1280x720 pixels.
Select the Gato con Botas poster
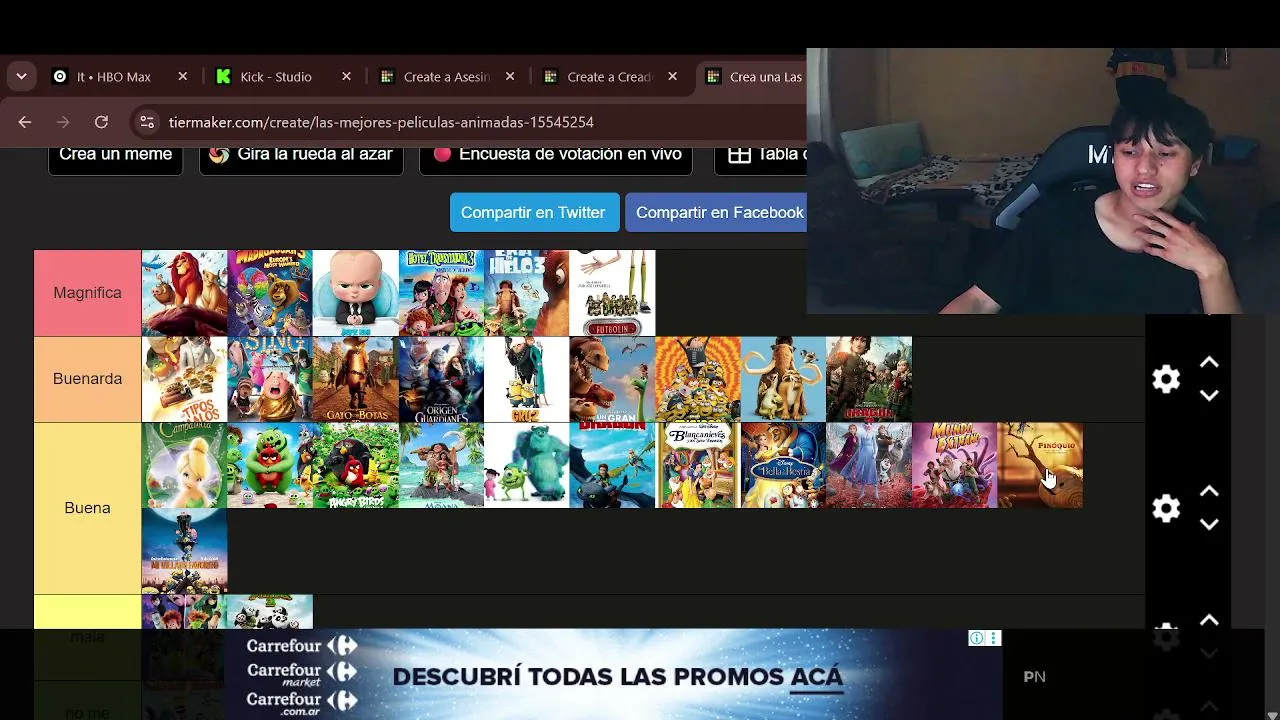355,379
